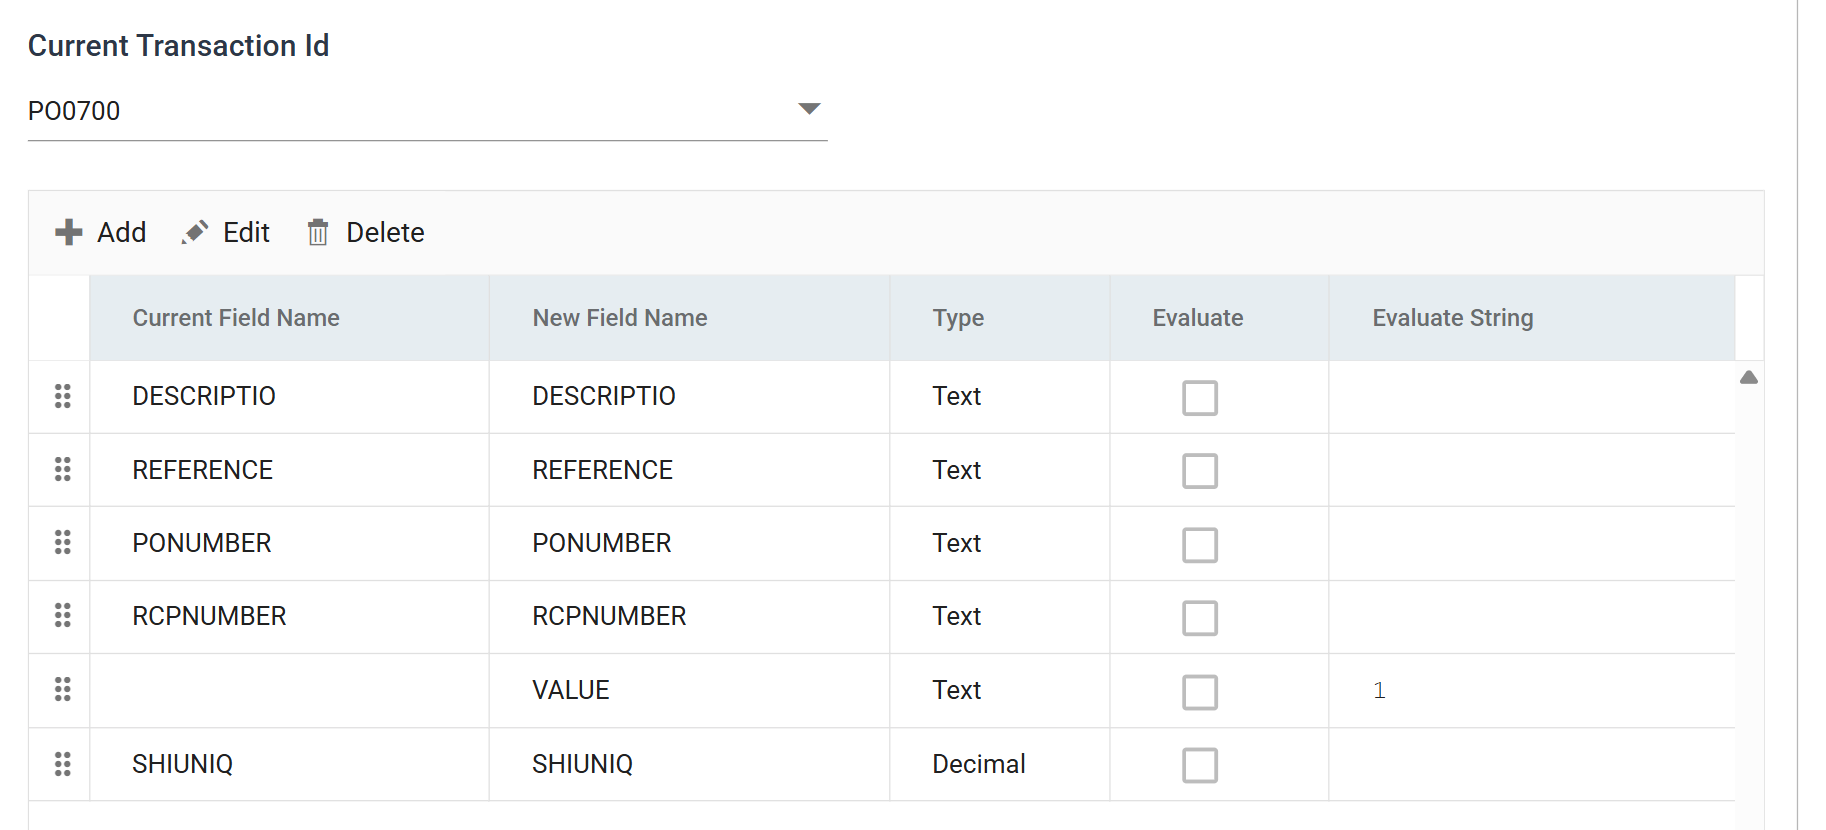Select the PO0700 transaction id value
This screenshot has height=830, width=1826.
74,111
